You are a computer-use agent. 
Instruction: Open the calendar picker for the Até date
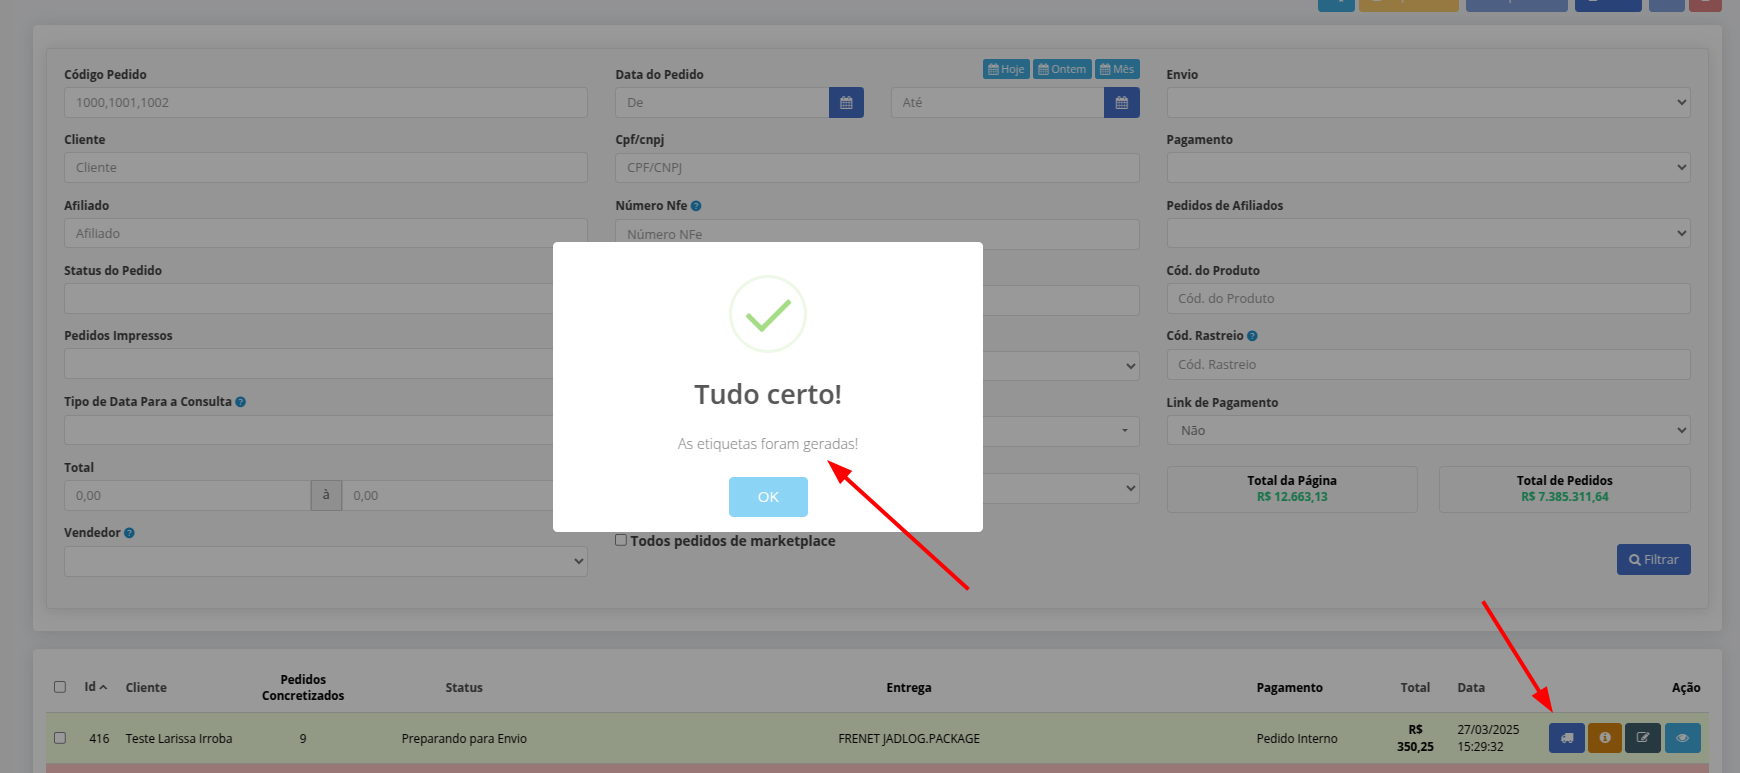[1121, 103]
